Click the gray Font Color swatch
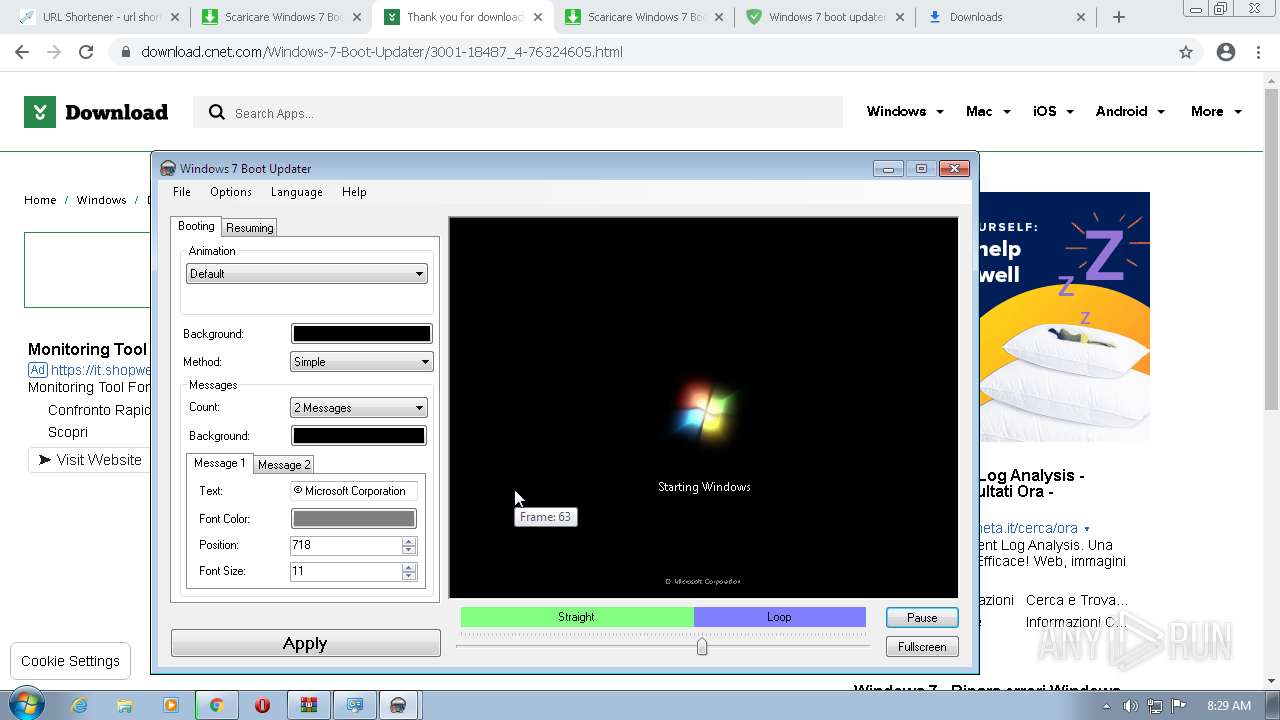Screen dimensions: 1280x720 coord(353,519)
